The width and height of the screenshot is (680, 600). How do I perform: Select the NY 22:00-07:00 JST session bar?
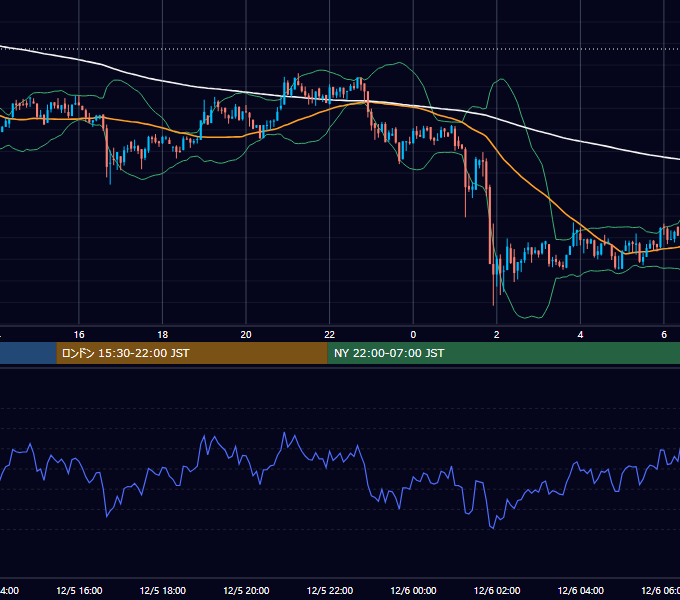pyautogui.click(x=503, y=353)
